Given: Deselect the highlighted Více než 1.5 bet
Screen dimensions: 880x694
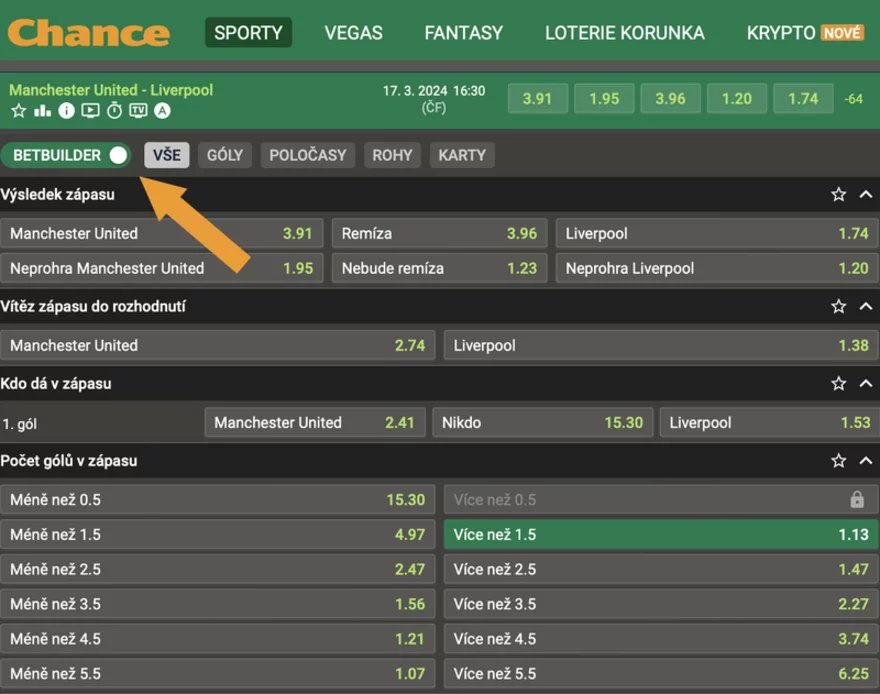Looking at the screenshot, I should click(662, 534).
